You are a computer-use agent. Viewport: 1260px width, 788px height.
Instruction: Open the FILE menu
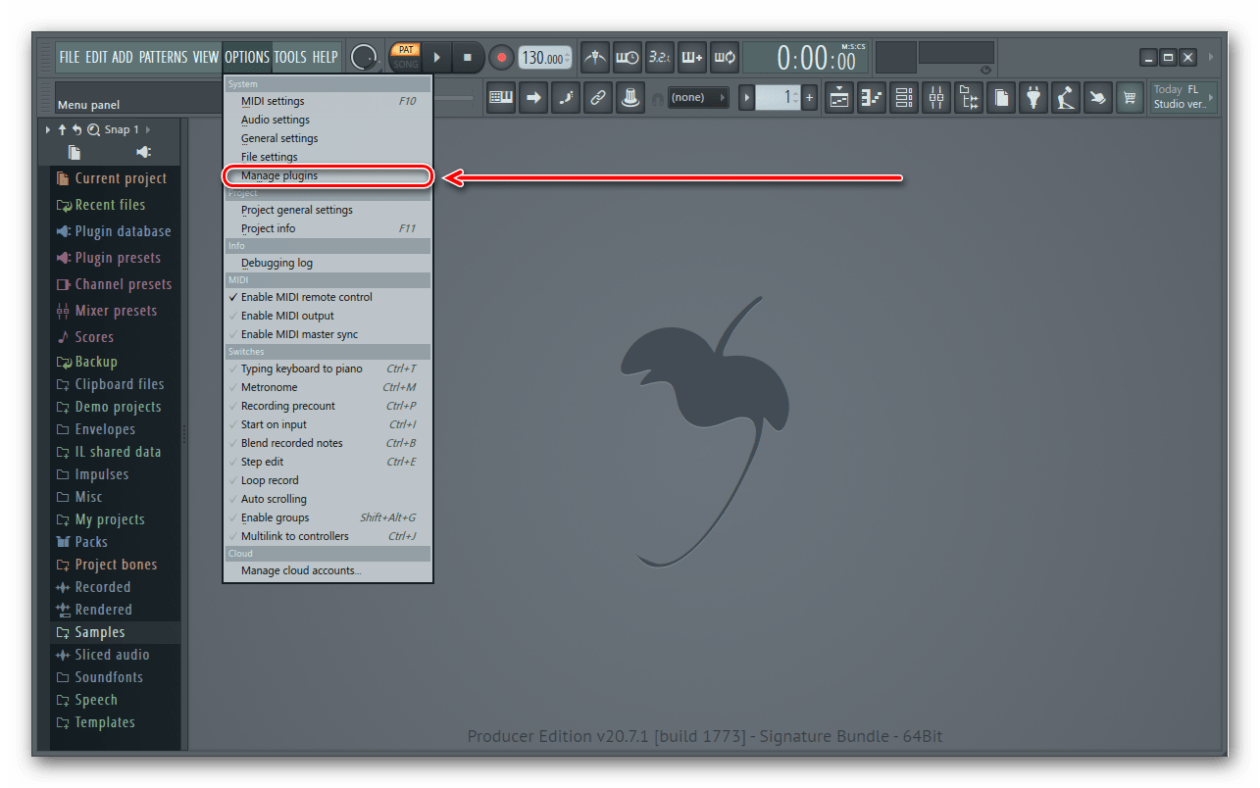click(x=69, y=58)
